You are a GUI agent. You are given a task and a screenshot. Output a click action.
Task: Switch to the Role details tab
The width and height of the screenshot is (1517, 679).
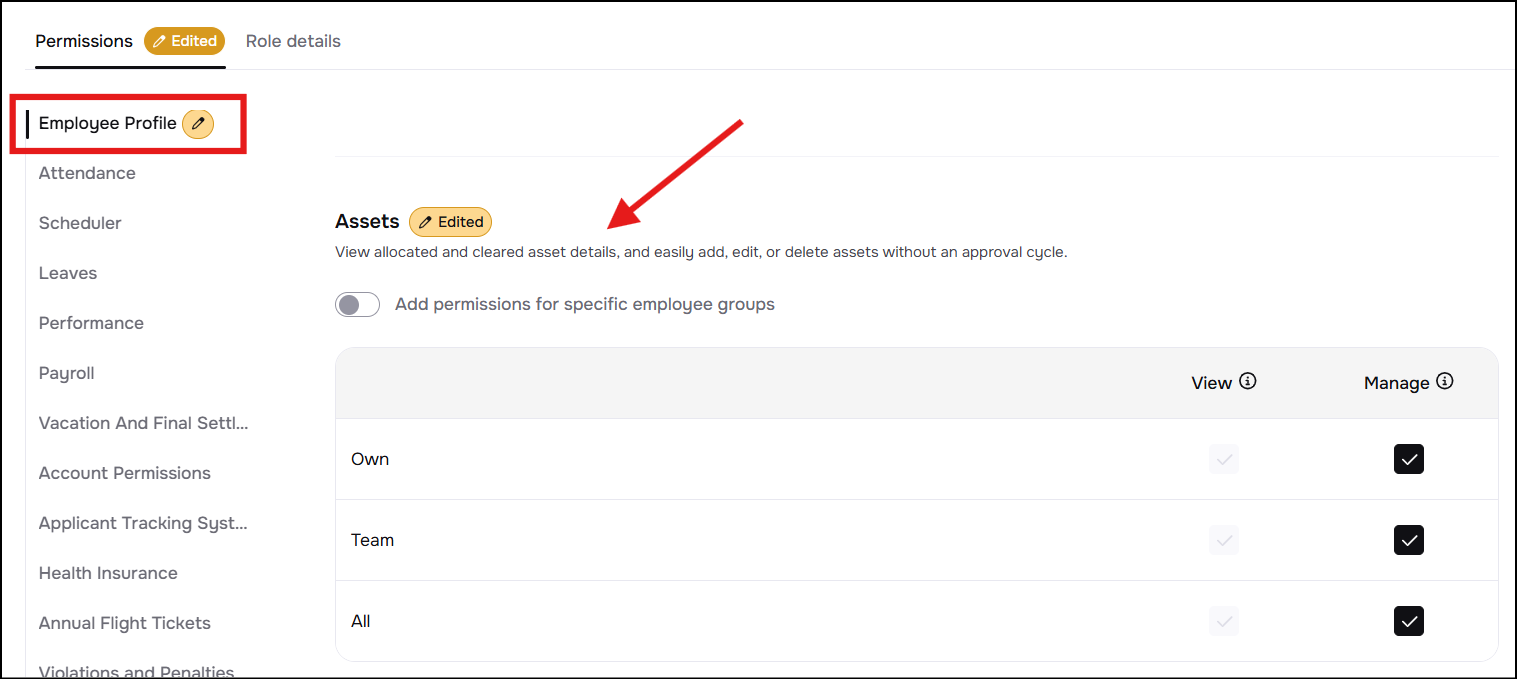(x=293, y=41)
